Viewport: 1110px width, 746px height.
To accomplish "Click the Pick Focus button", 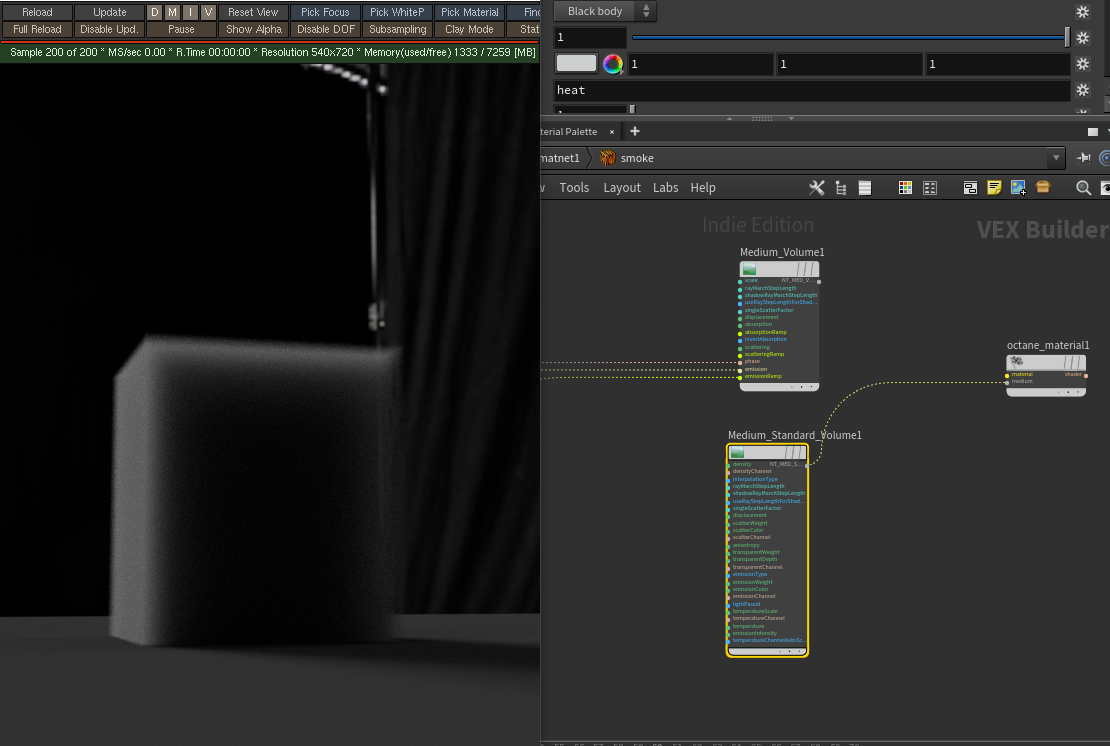I will click(325, 12).
